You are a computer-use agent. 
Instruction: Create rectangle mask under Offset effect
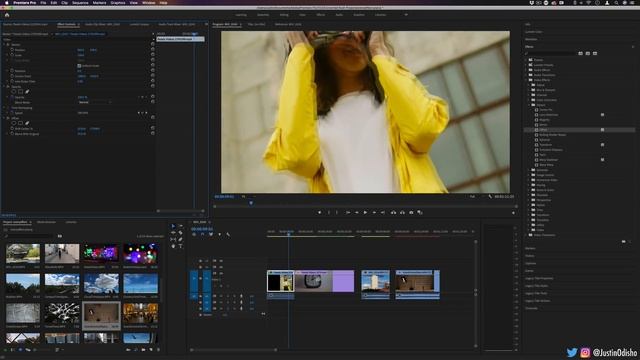(x=20, y=123)
